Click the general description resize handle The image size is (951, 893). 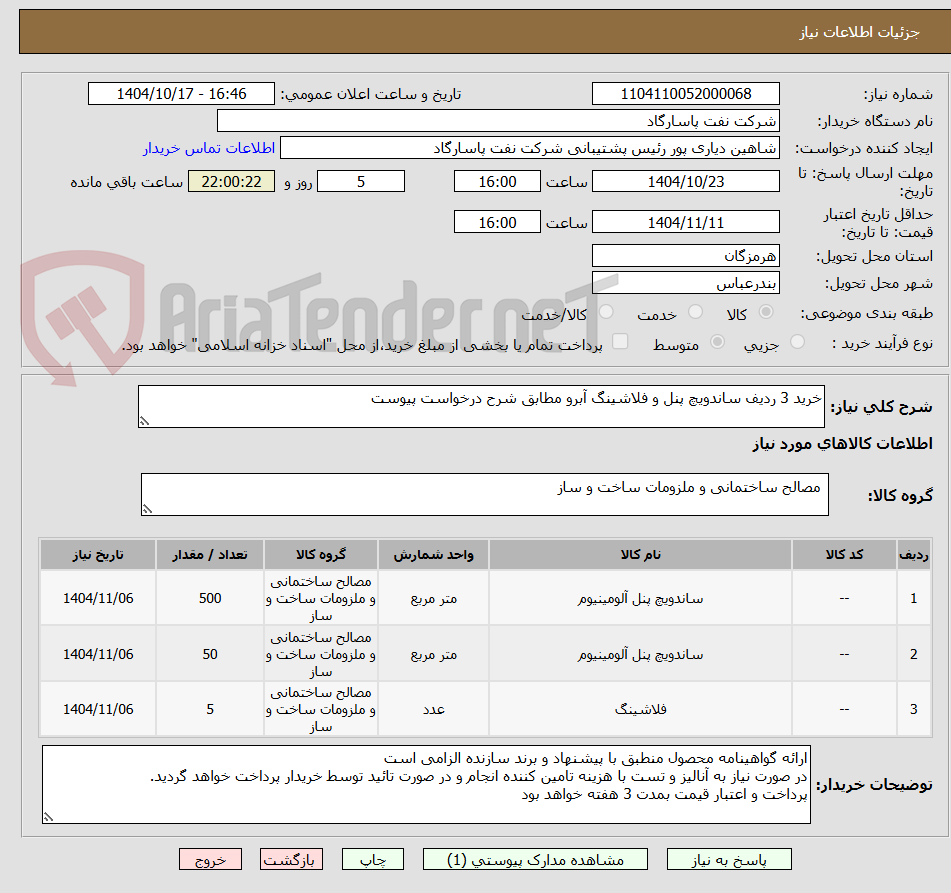point(144,421)
